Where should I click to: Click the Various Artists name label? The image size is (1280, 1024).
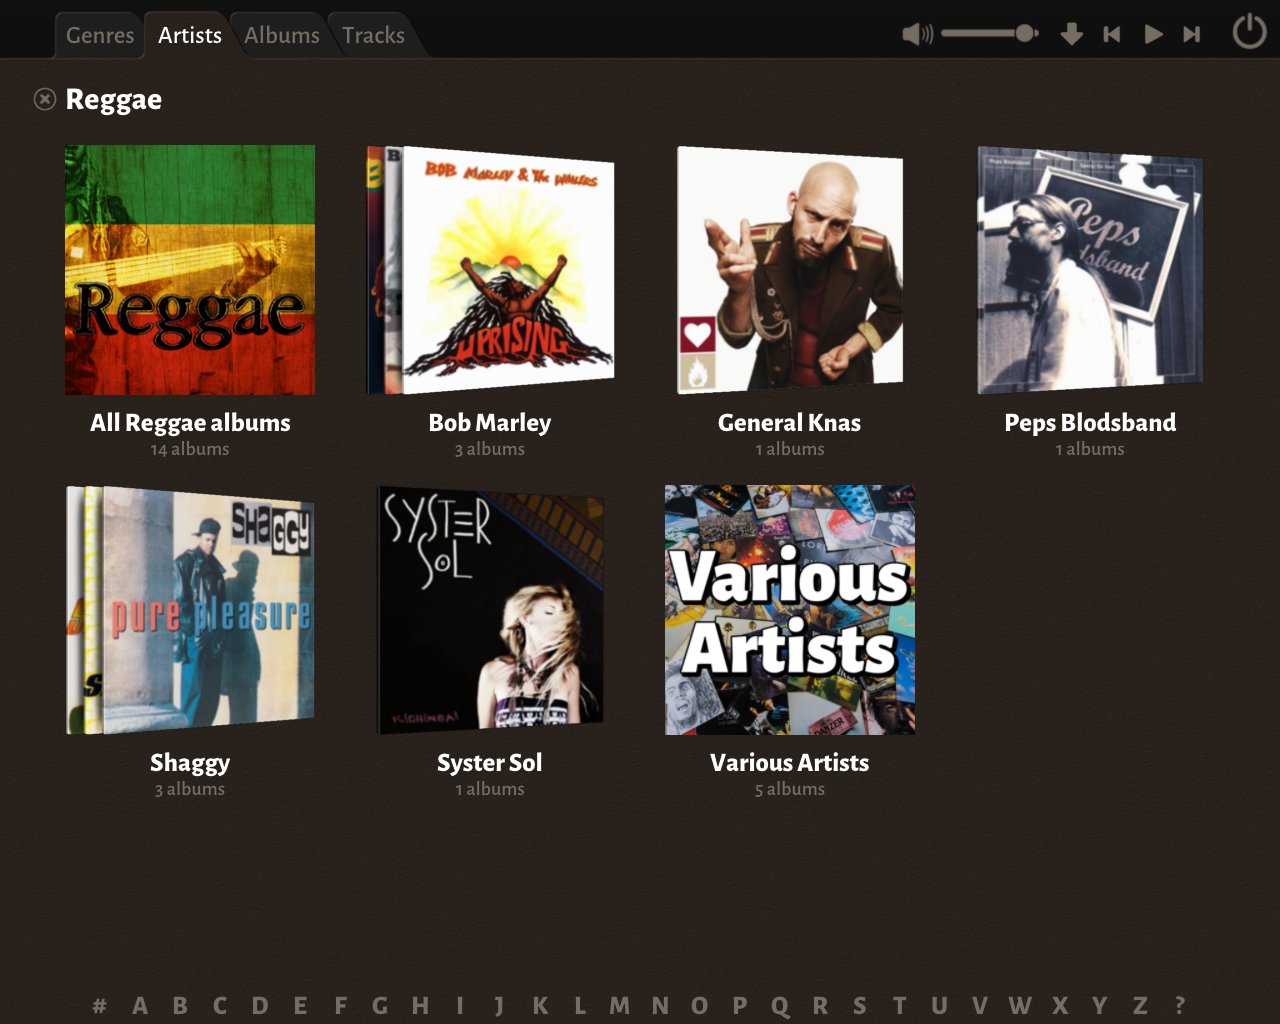coord(790,763)
